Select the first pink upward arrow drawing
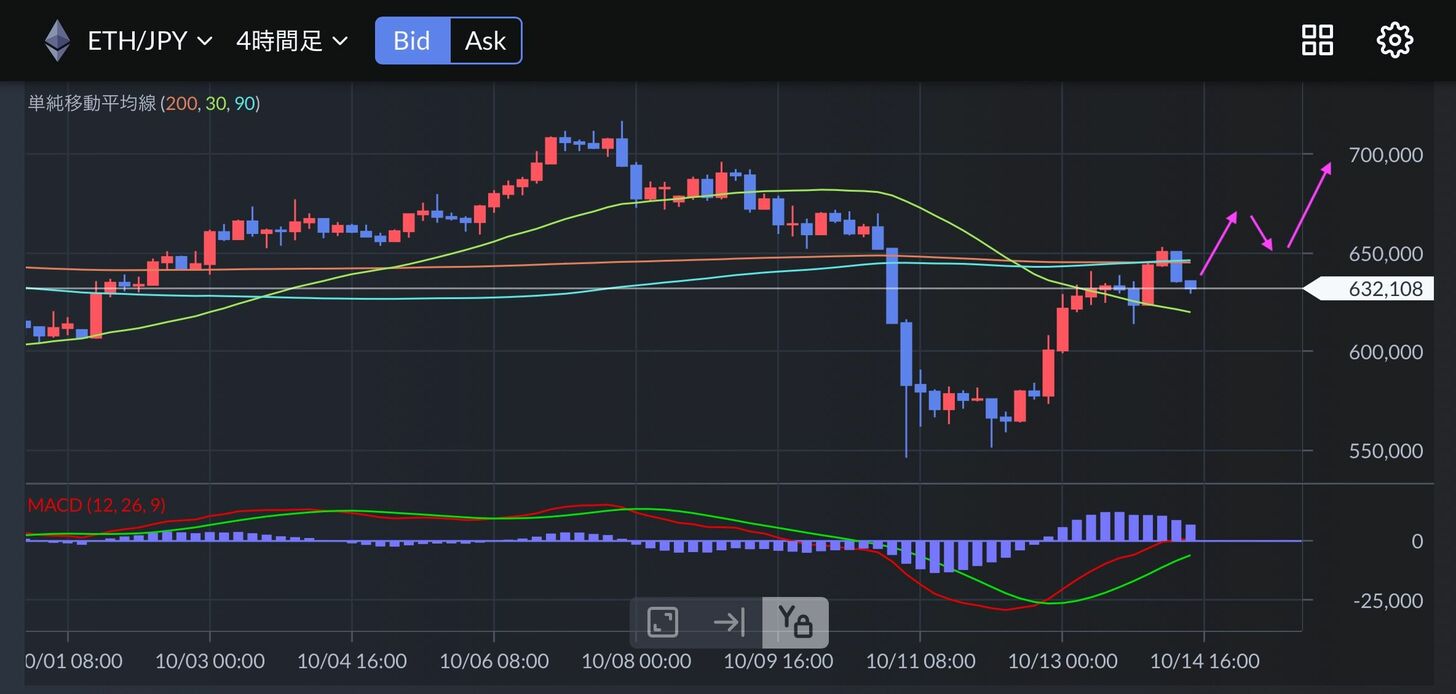This screenshot has height=694, width=1456. point(1219,243)
